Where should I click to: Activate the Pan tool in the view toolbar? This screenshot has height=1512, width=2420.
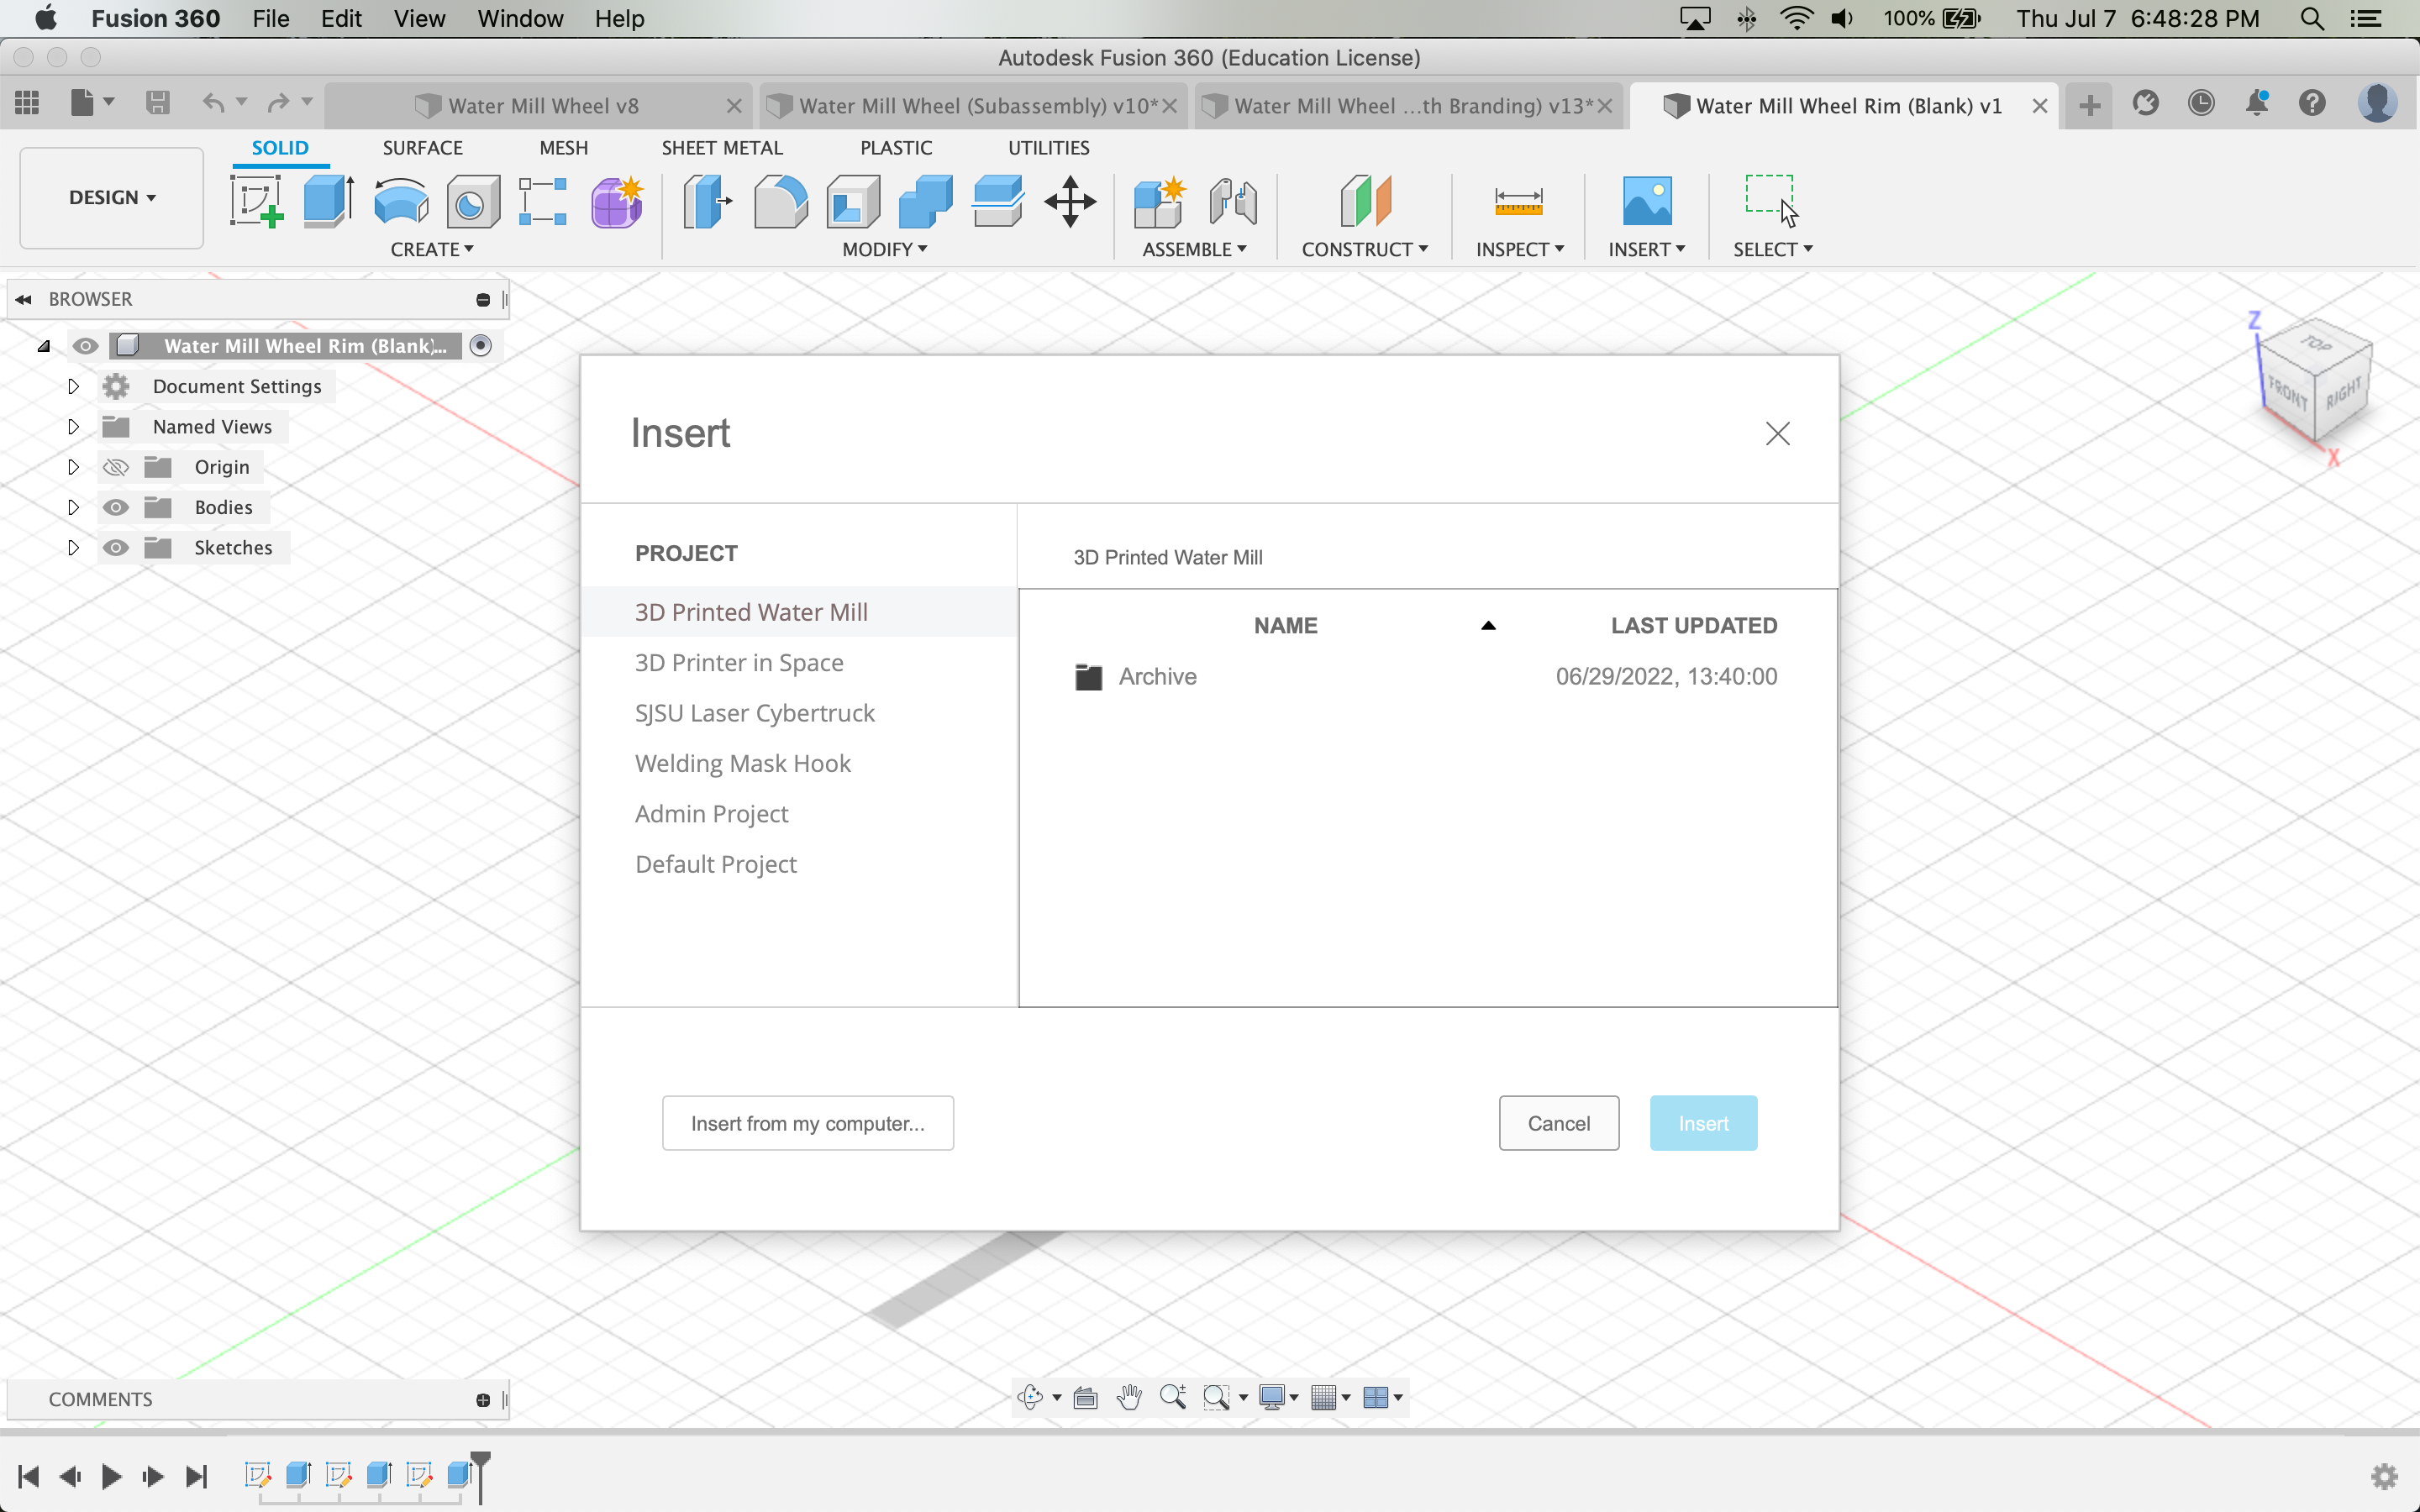click(x=1128, y=1397)
